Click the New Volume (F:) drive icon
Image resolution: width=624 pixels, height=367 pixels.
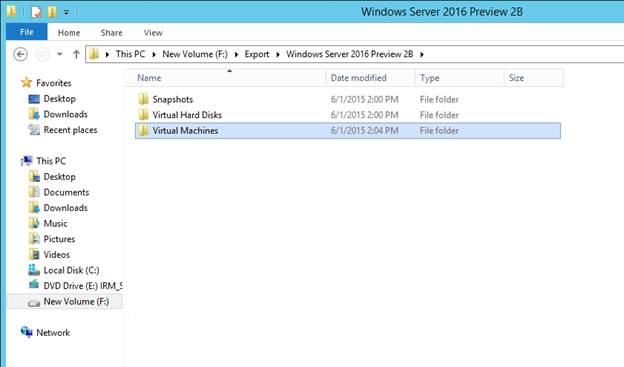pos(34,303)
